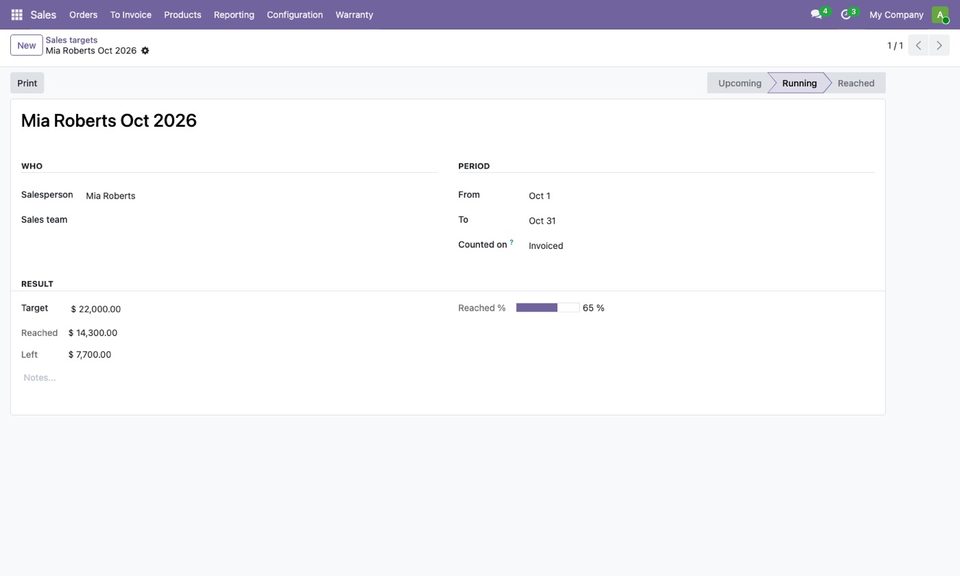Open the Warranty menu
This screenshot has height=576, width=960.
[x=354, y=15]
